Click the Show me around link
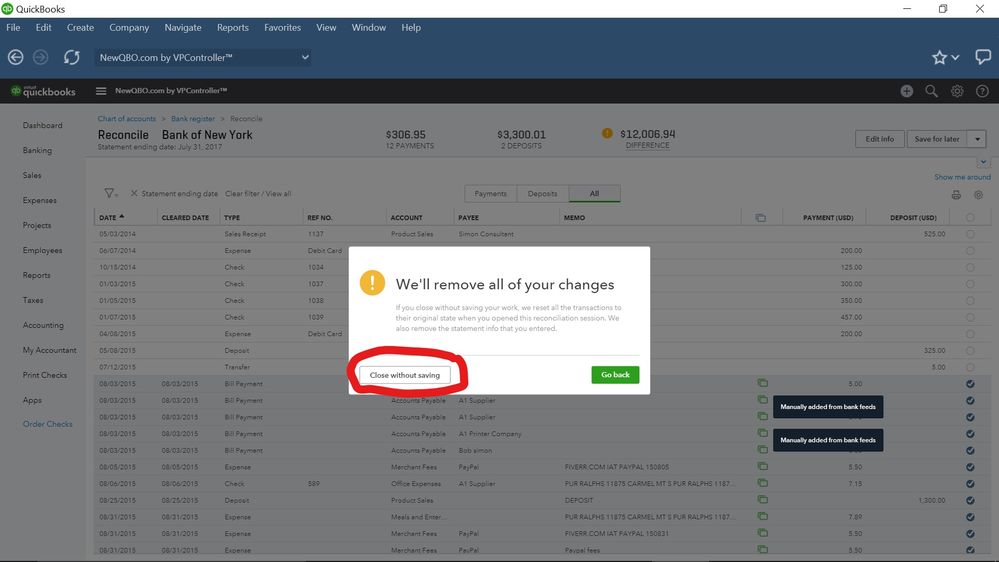The width and height of the screenshot is (999, 562). pyautogui.click(x=962, y=177)
